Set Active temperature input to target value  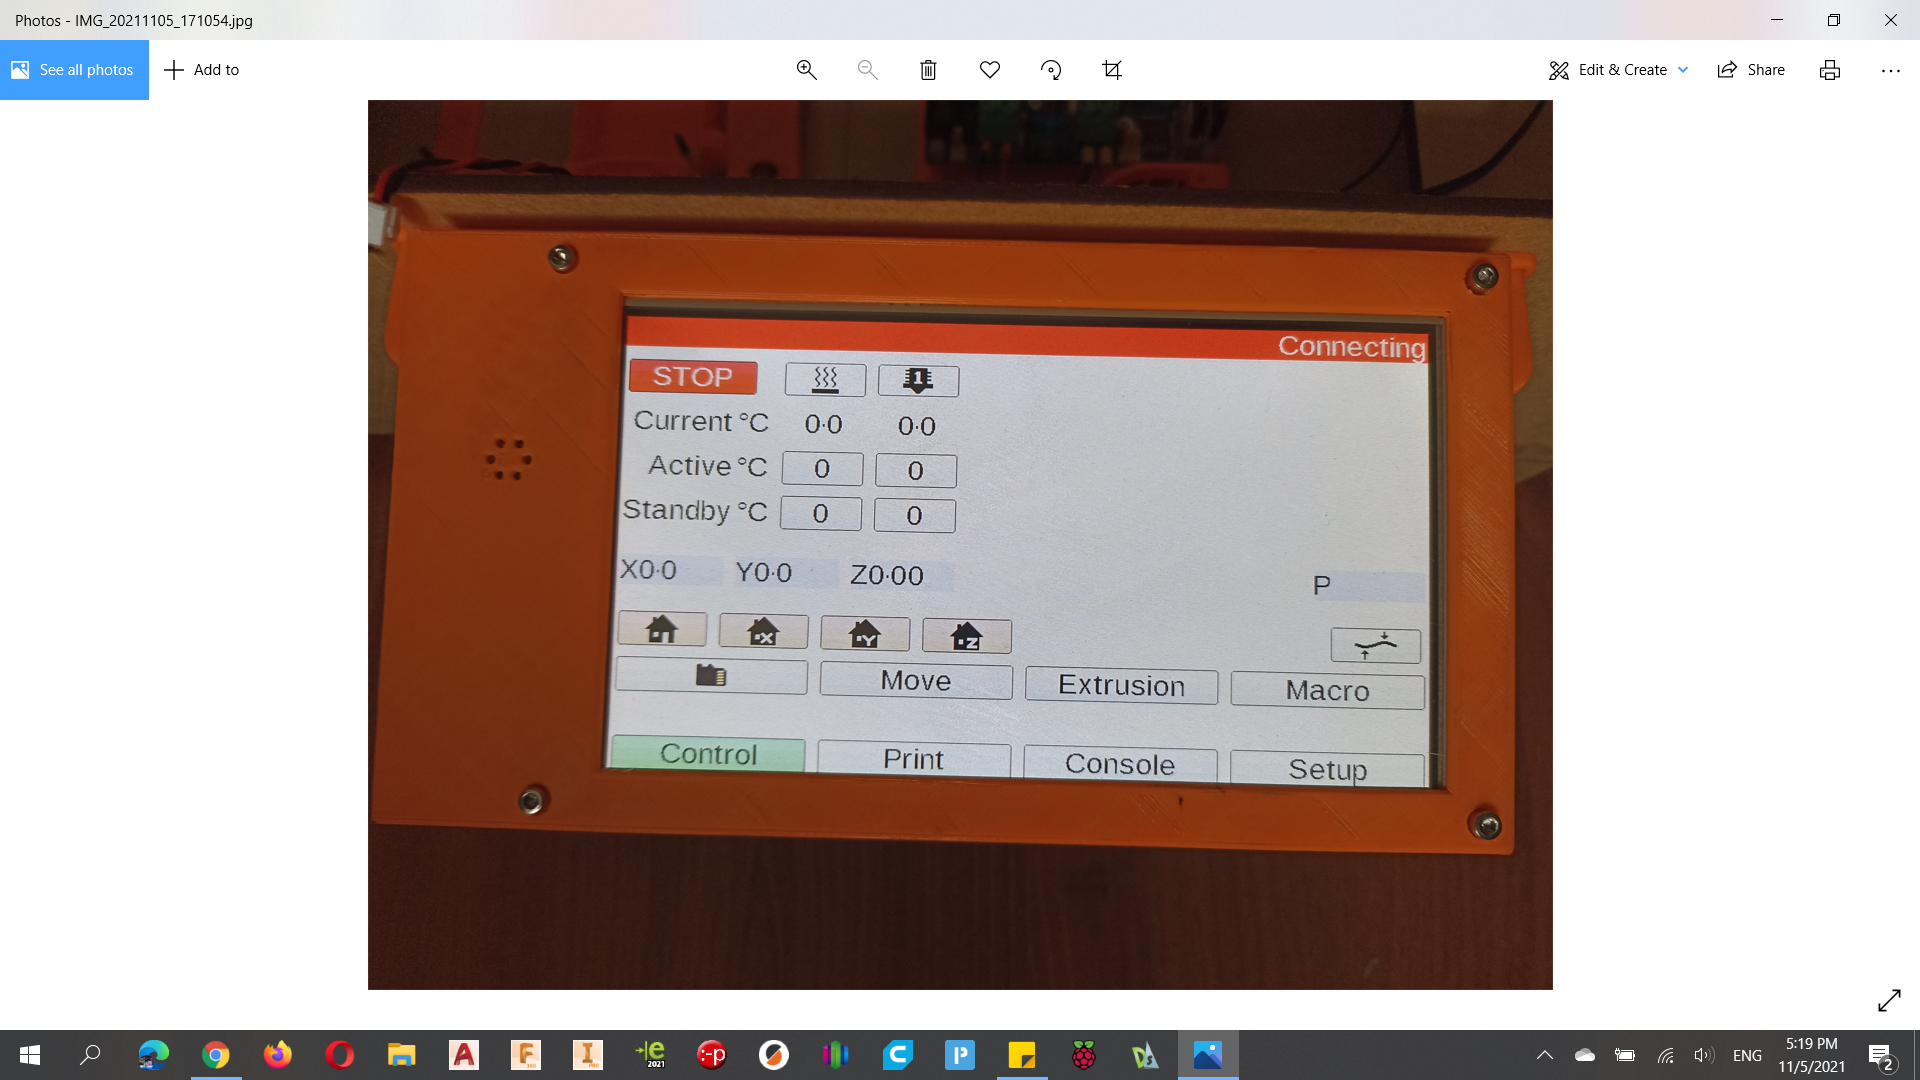(x=820, y=468)
